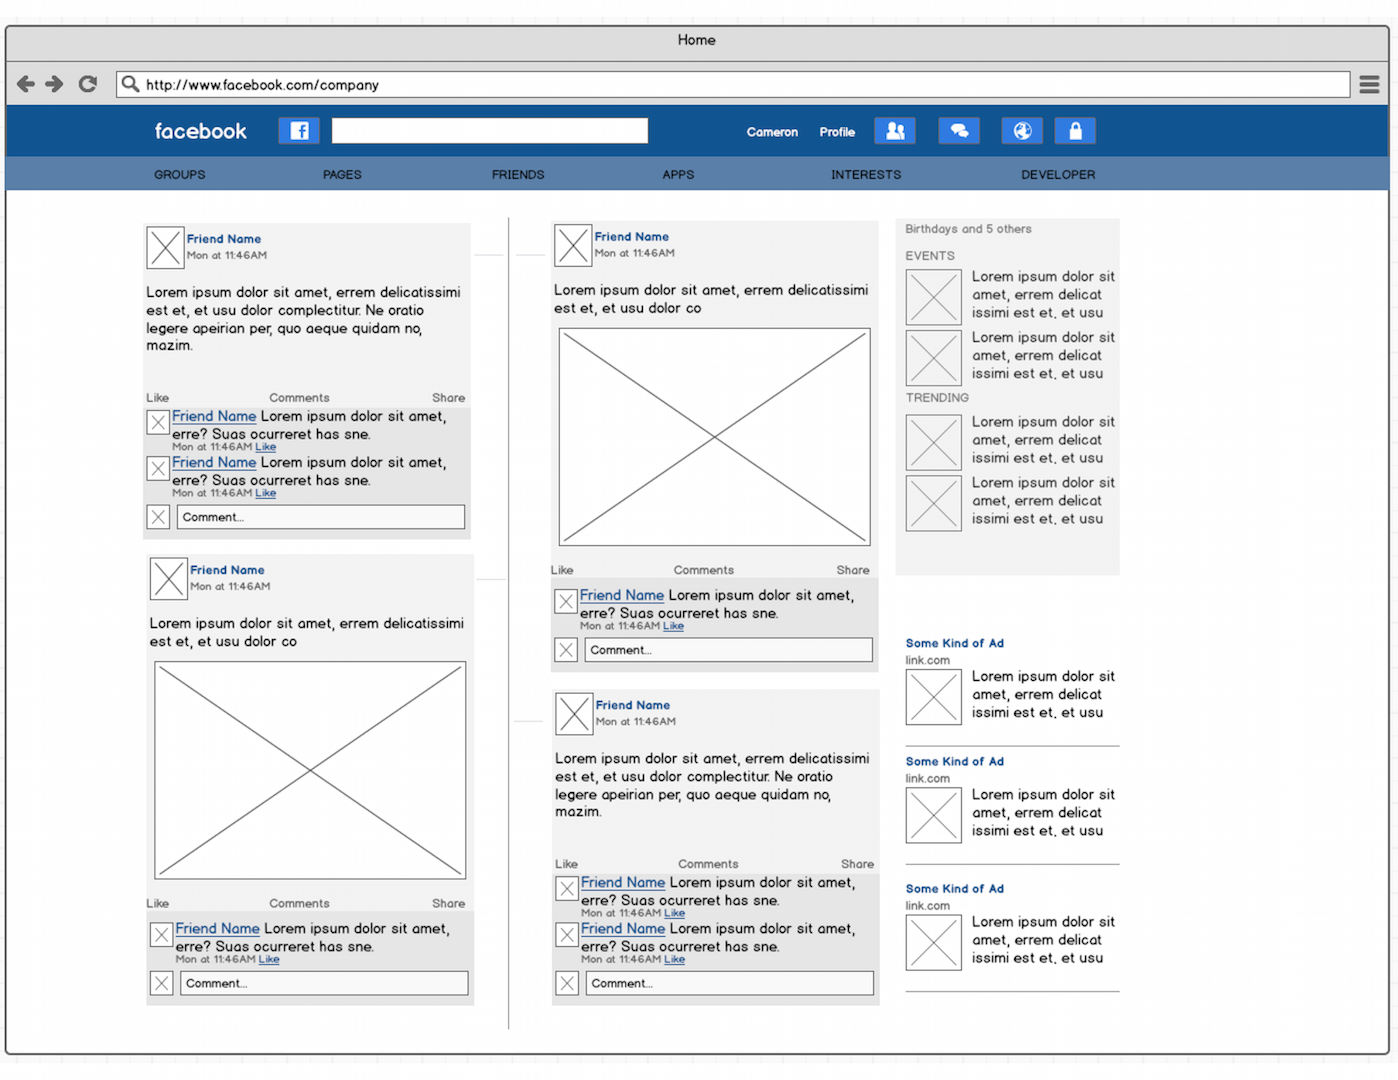
Task: Open the messages chat bubble icon
Action: (958, 131)
